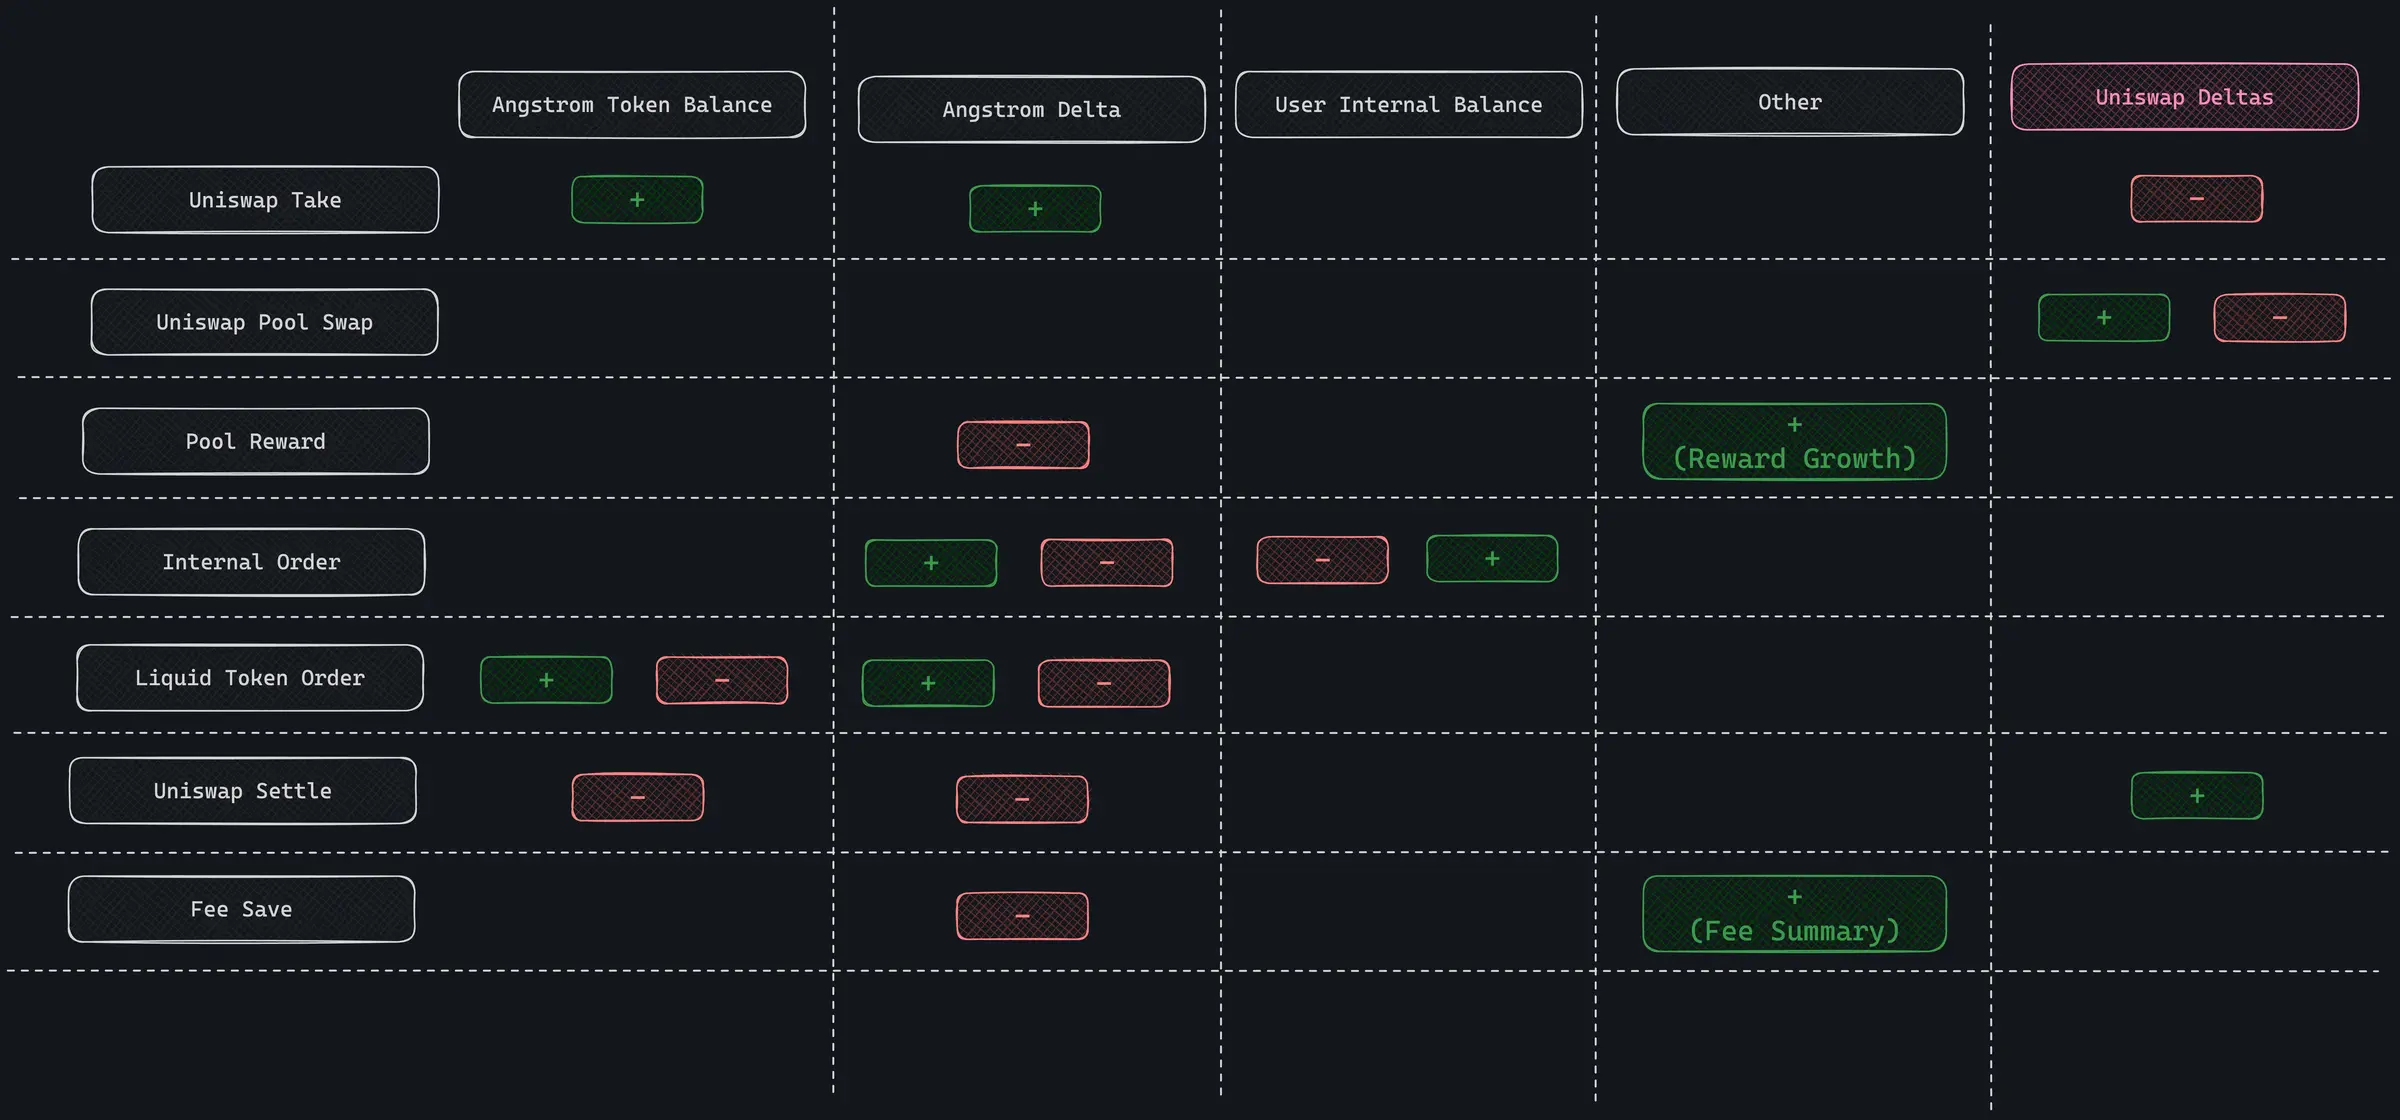Click the minus box in the Pool Reward row
Screen dimensions: 2400x1120
click(x=1023, y=445)
